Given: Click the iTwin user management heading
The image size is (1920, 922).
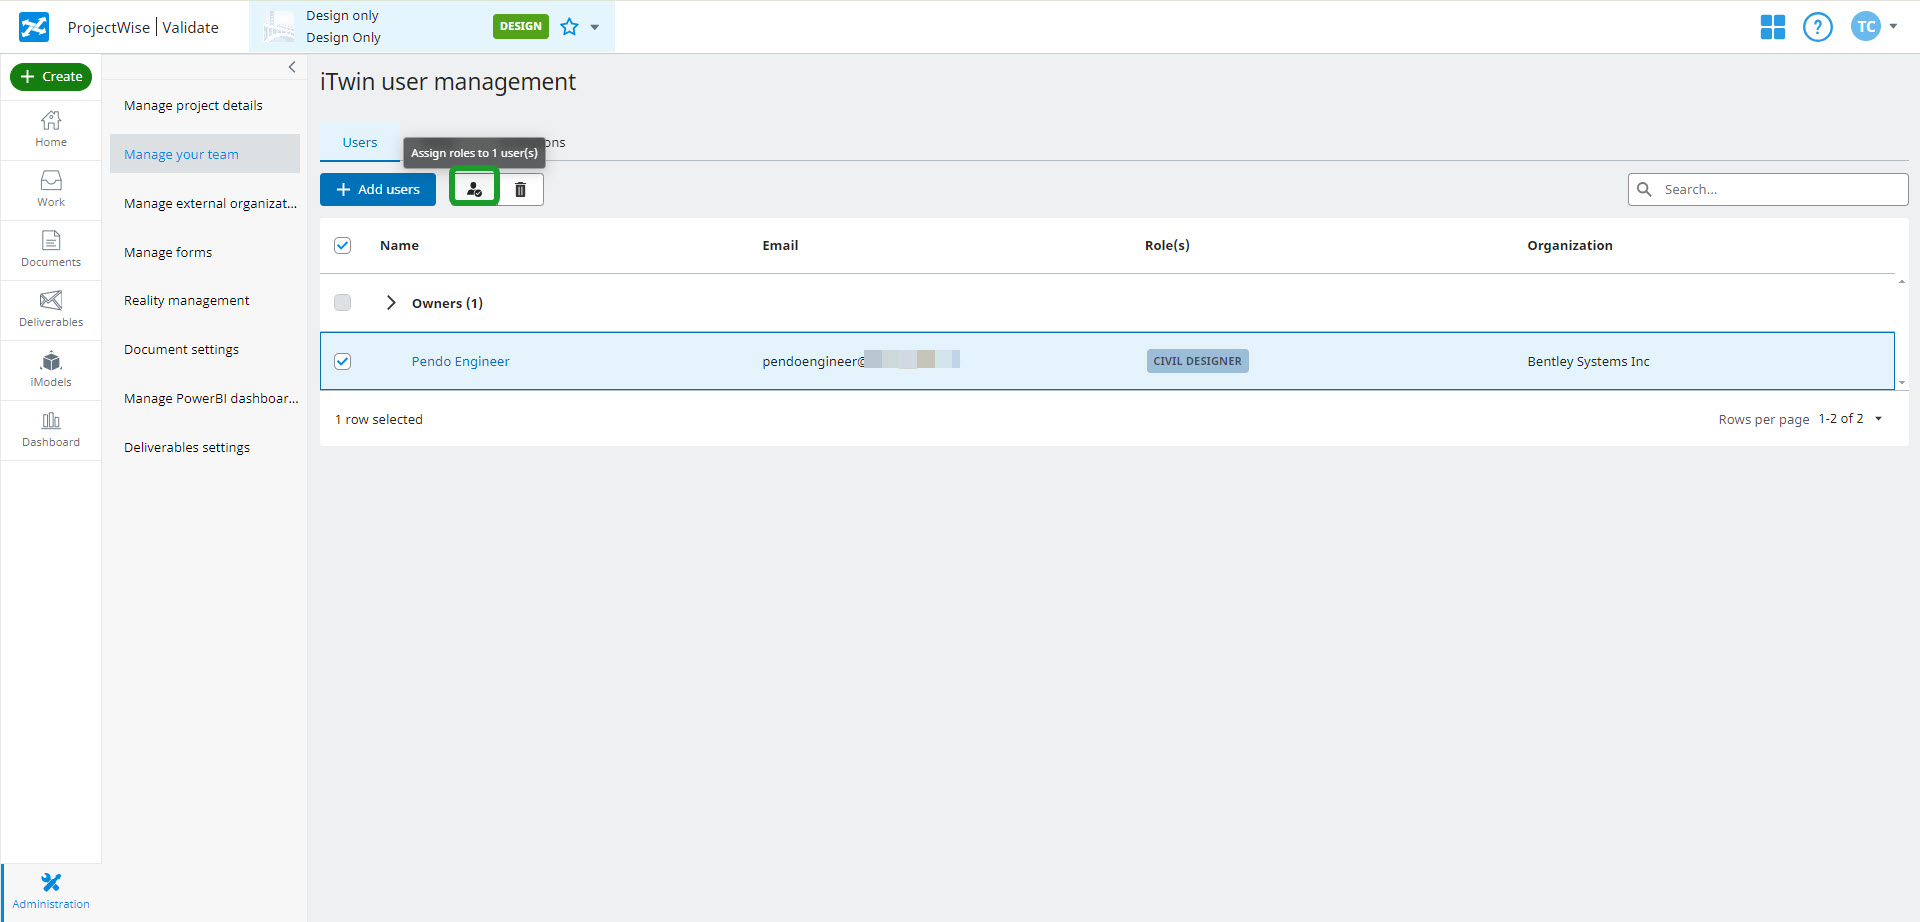Looking at the screenshot, I should pyautogui.click(x=448, y=82).
